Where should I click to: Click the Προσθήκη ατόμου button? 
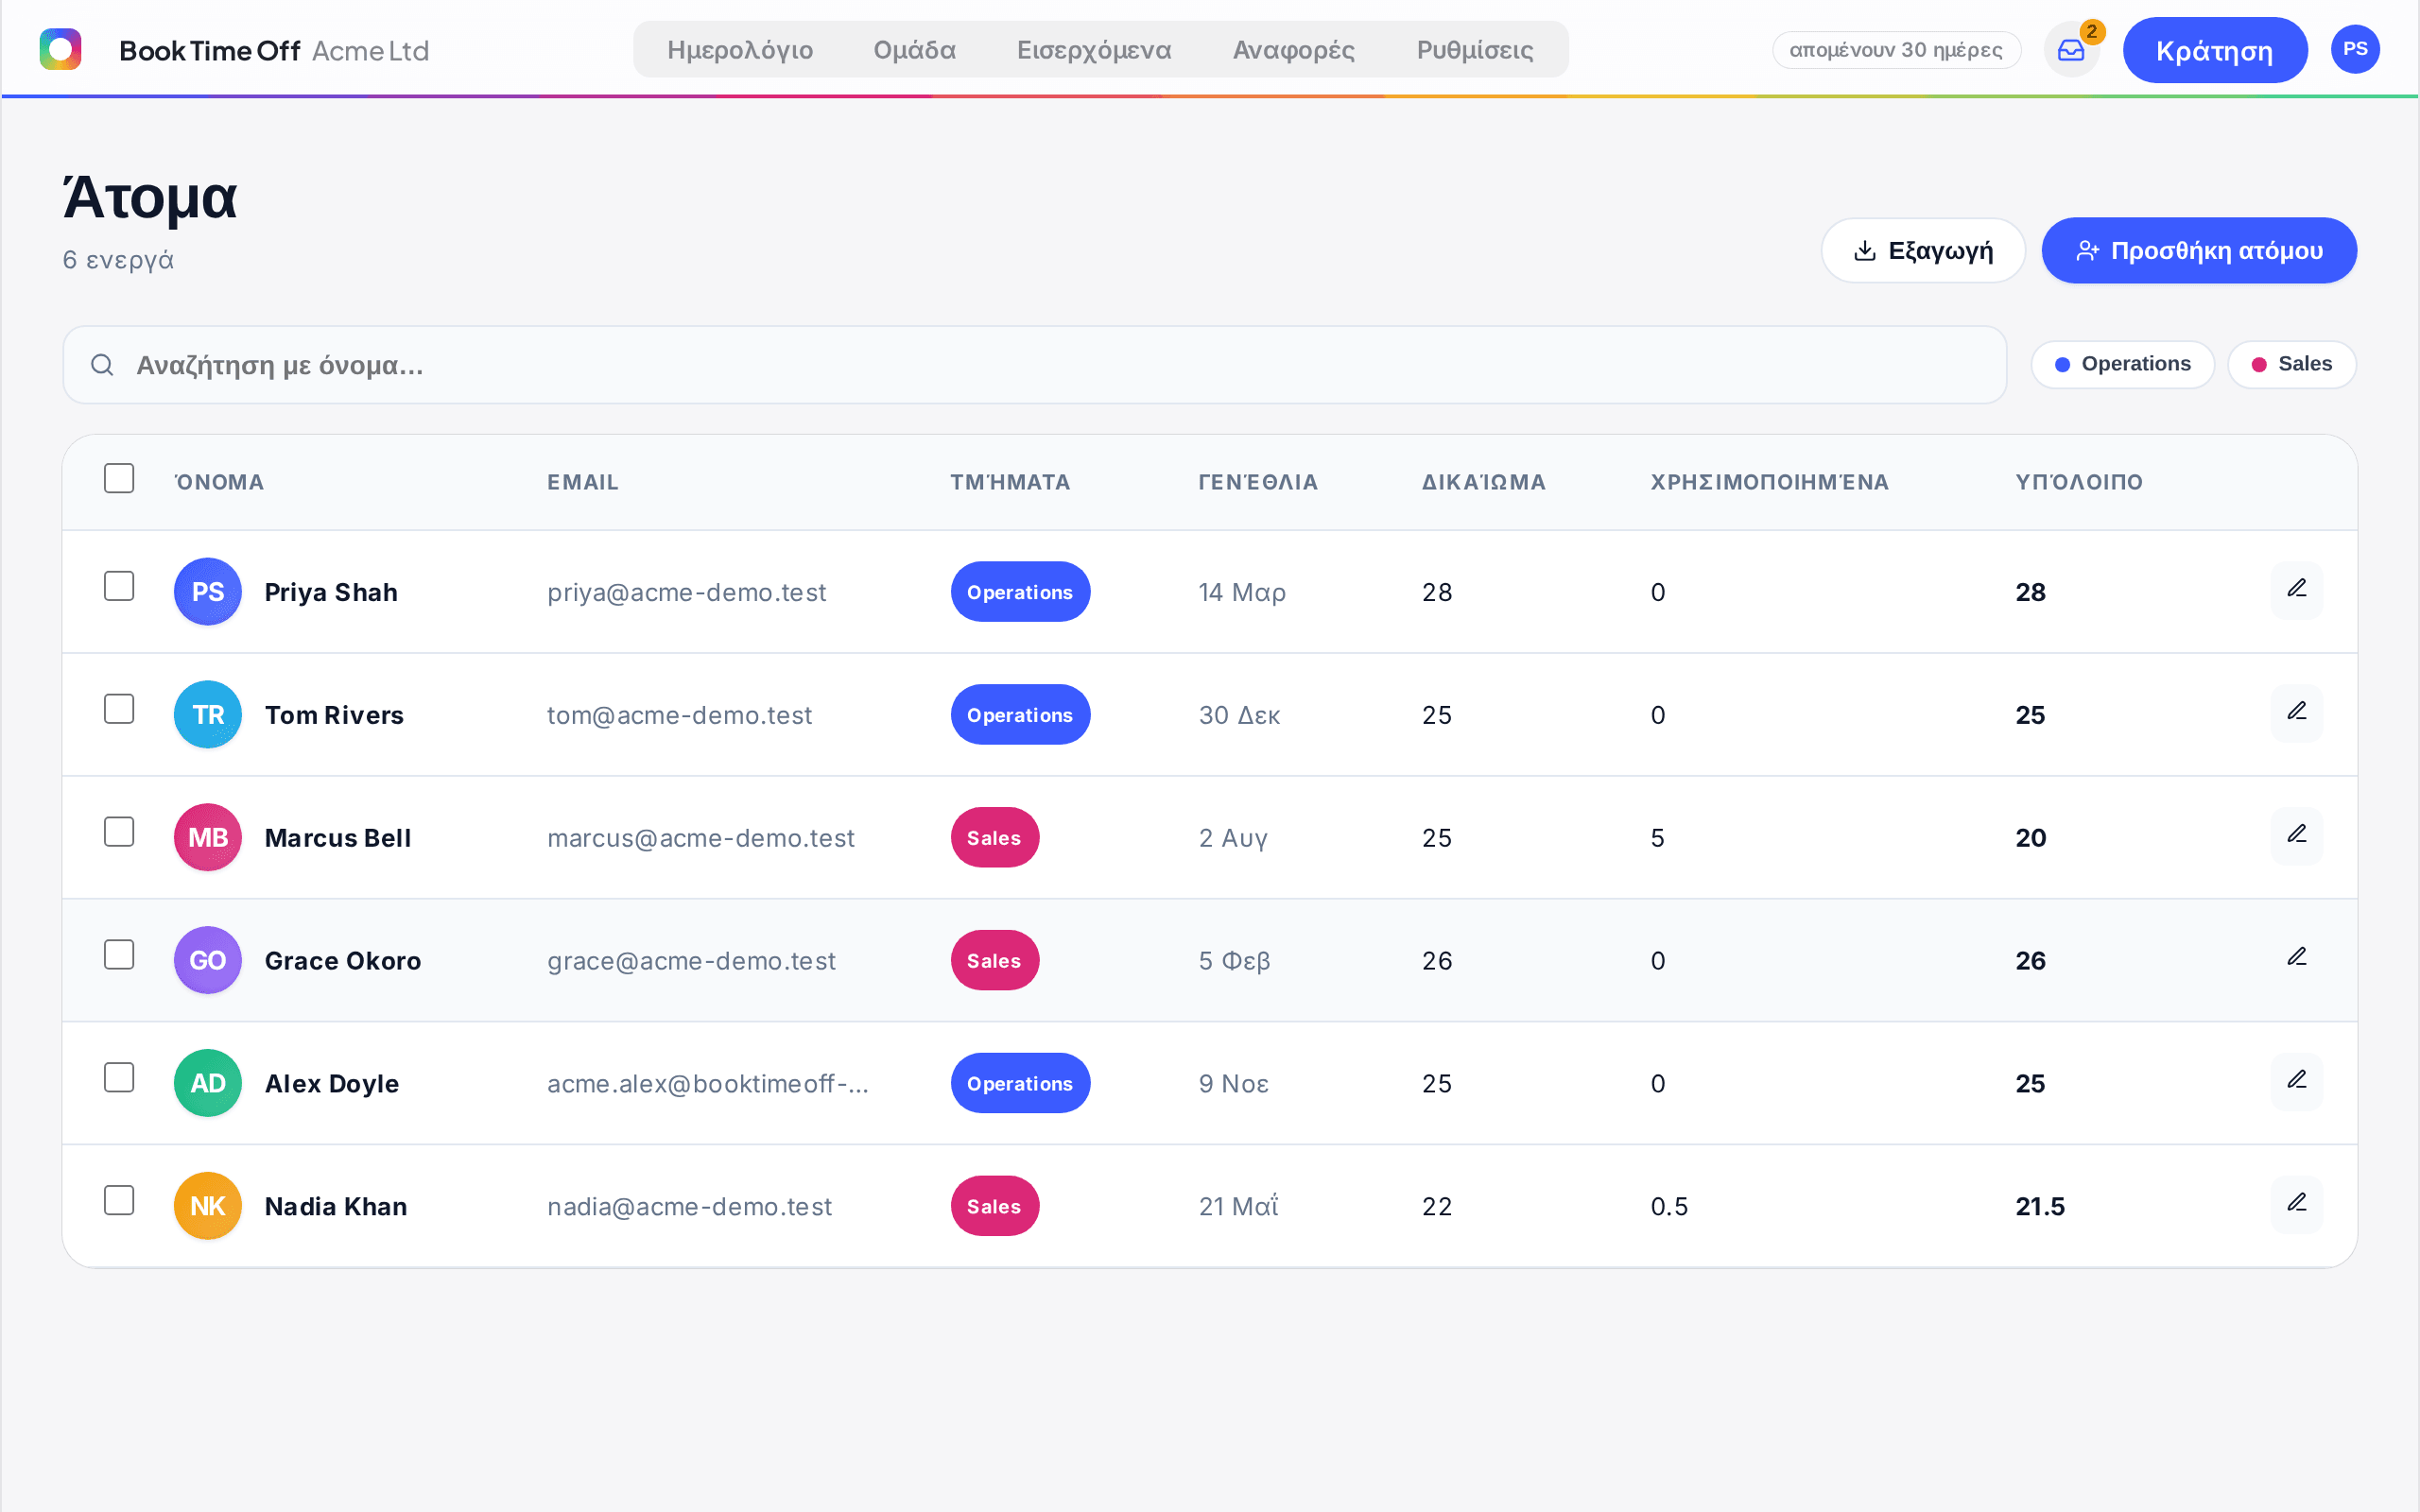(2199, 250)
